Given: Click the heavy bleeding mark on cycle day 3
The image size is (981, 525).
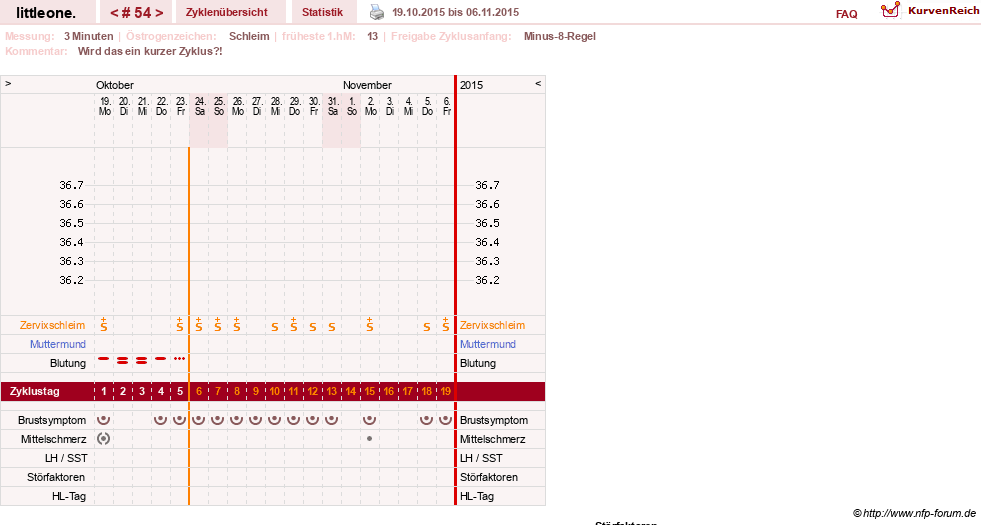Looking at the screenshot, I should [x=141, y=360].
